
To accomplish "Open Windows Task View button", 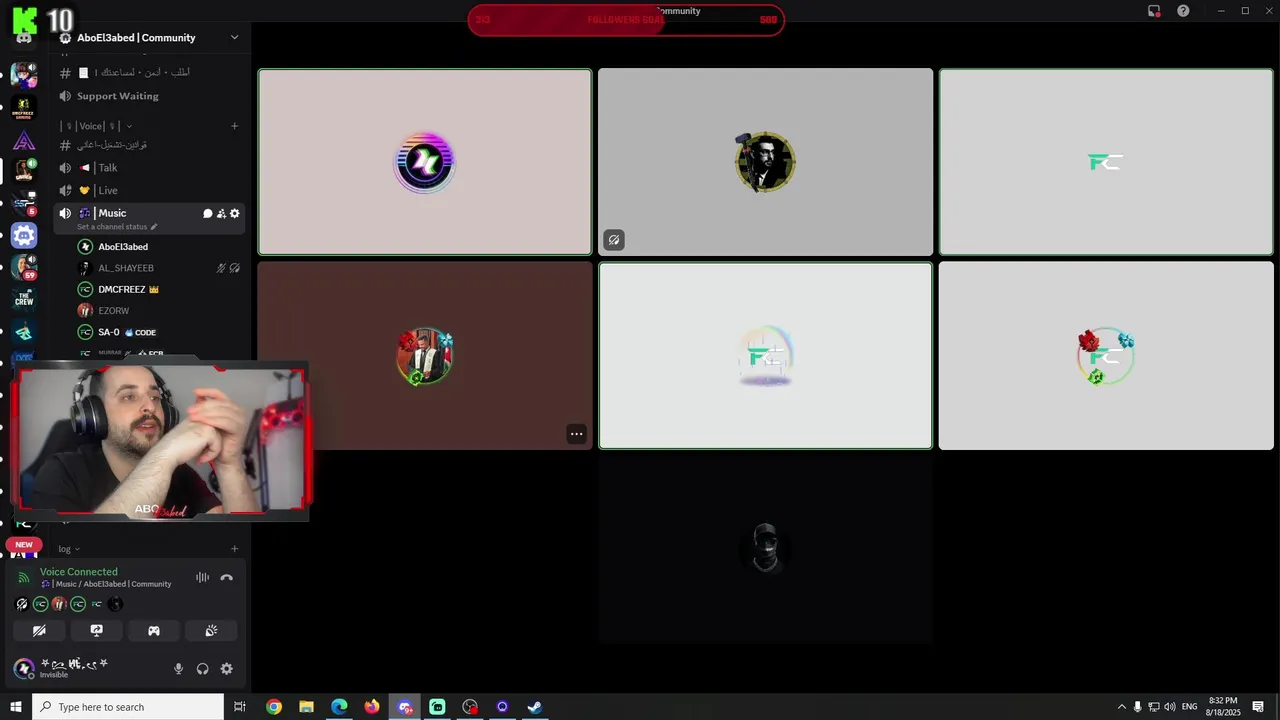I will click(240, 707).
